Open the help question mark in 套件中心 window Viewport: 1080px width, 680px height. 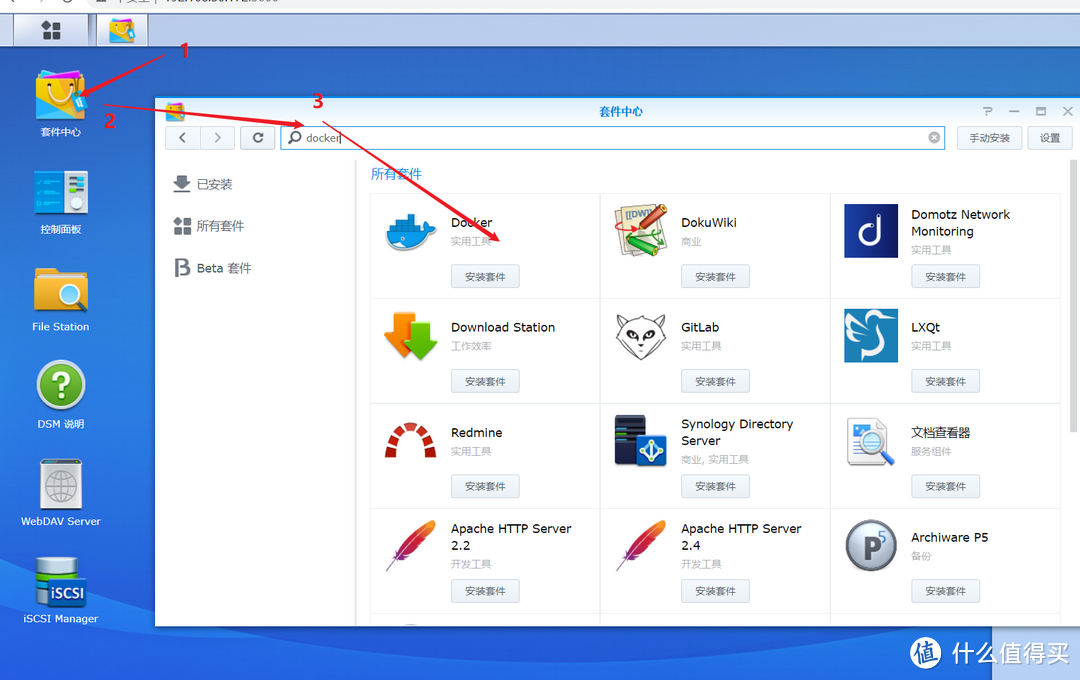[988, 111]
